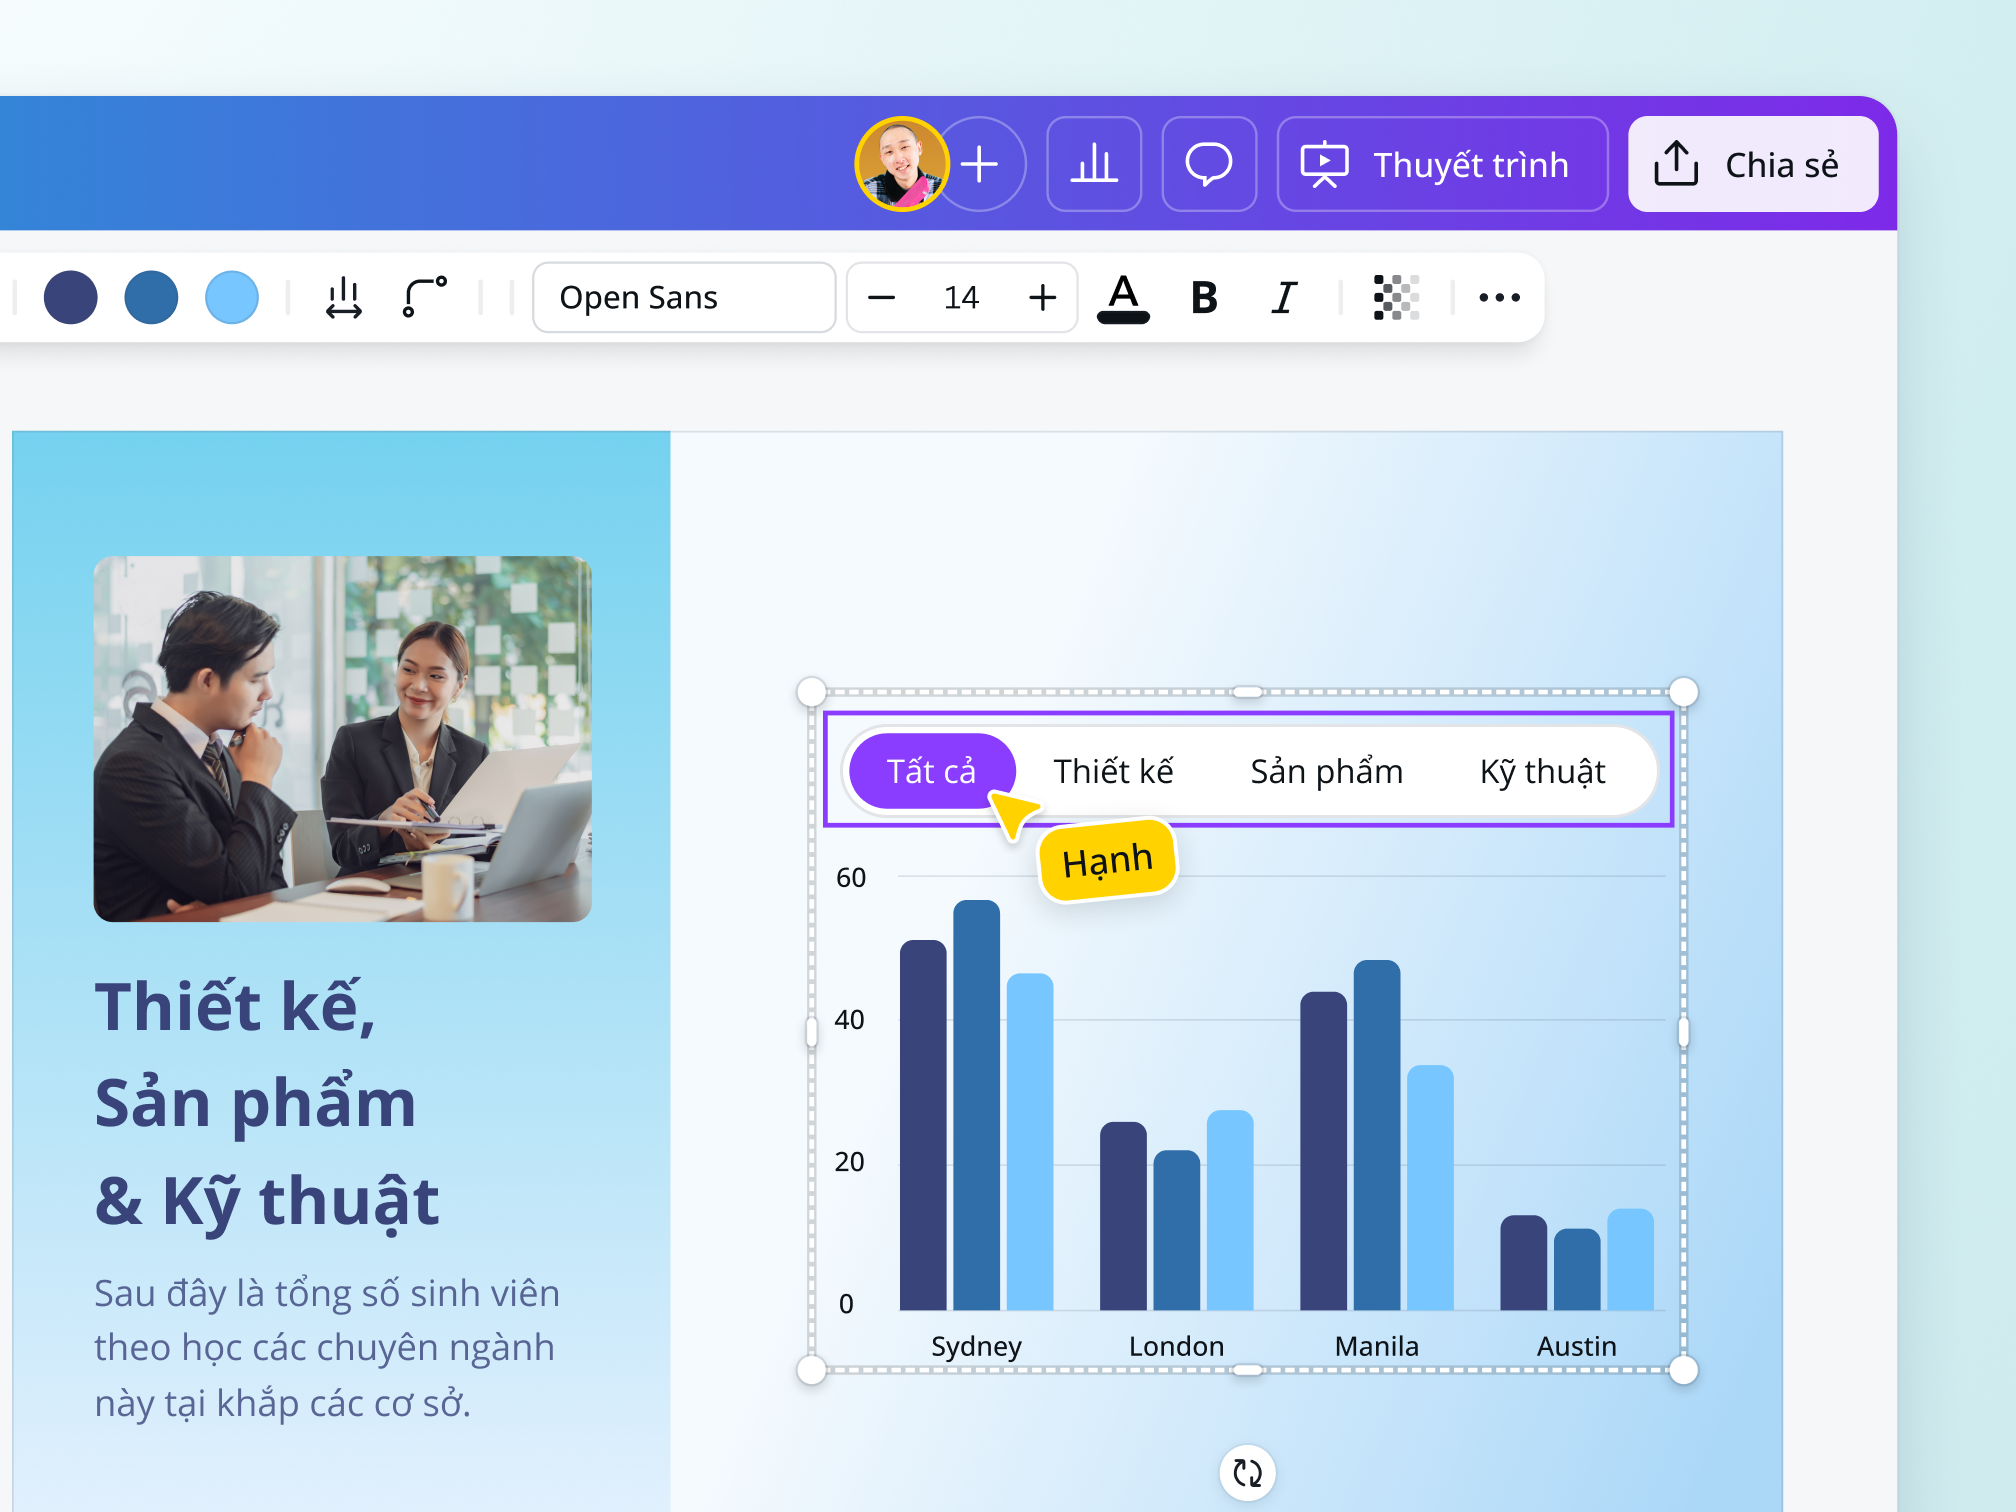
Task: Click the light blue London bar
Action: coord(1230,1210)
